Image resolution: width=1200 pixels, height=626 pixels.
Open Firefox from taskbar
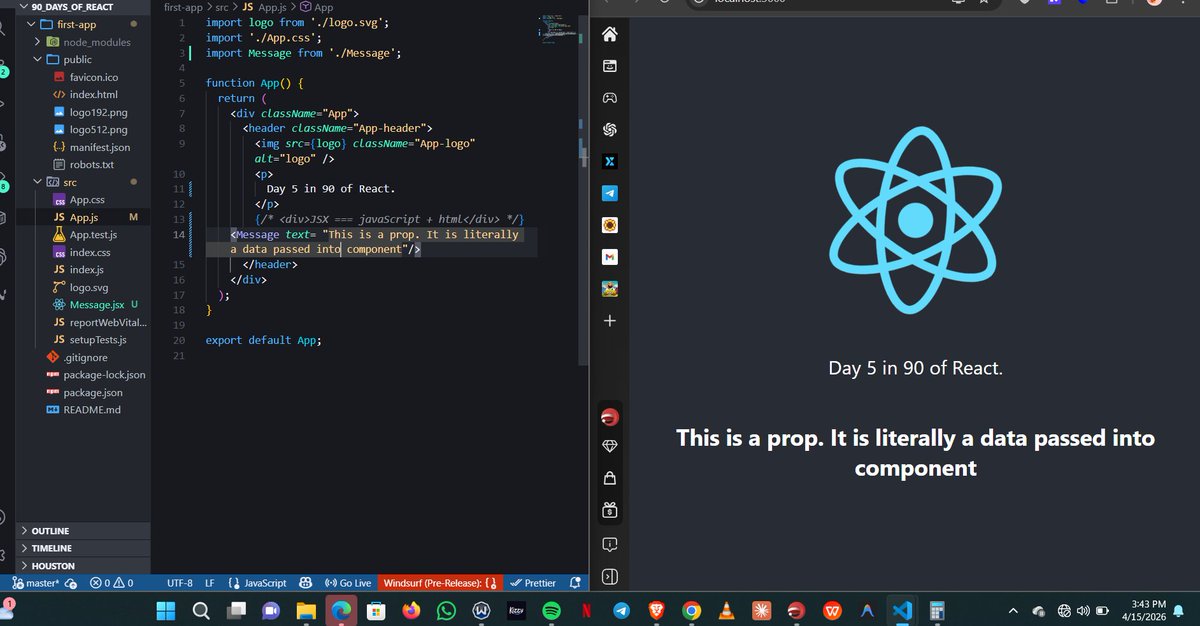(411, 610)
